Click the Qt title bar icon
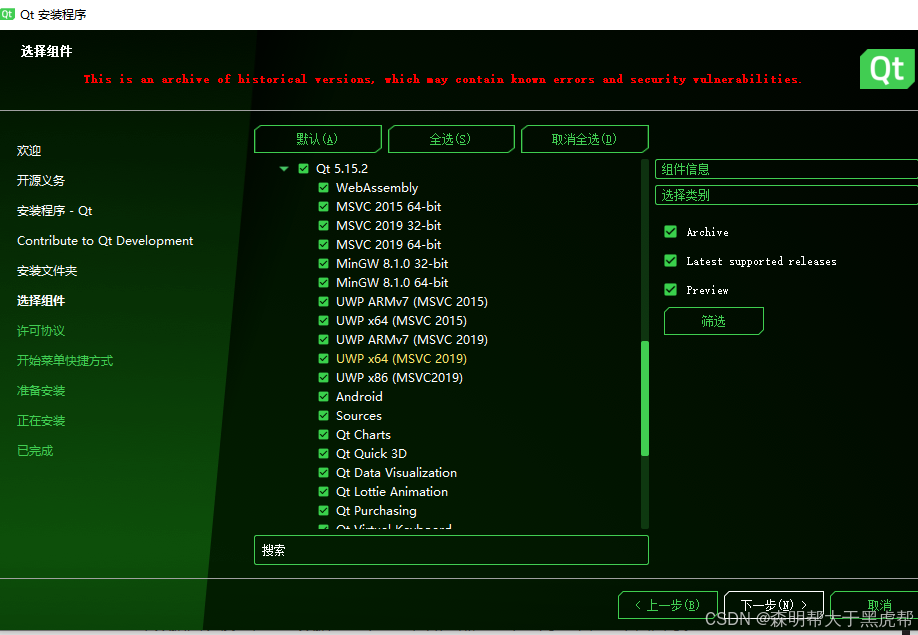Image resolution: width=918 pixels, height=635 pixels. click(x=8, y=14)
